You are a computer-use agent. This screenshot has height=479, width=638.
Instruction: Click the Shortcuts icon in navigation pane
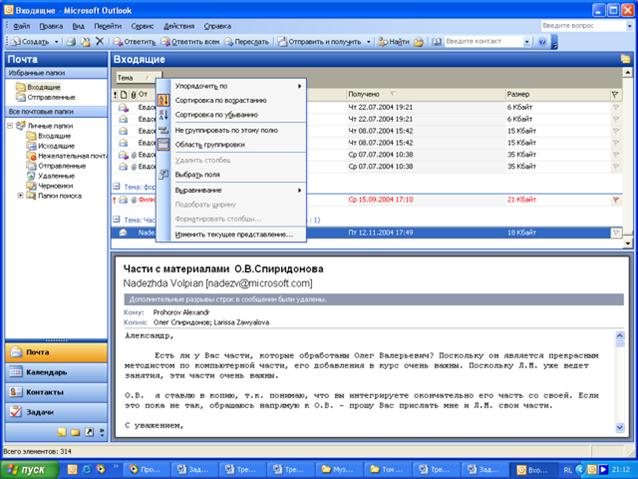click(x=90, y=432)
